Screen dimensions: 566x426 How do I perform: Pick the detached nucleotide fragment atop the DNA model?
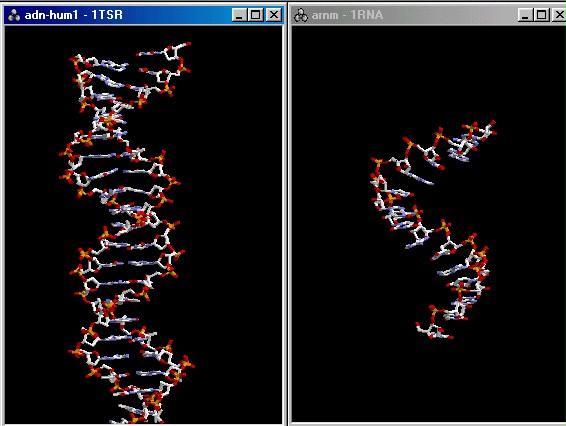click(x=164, y=61)
